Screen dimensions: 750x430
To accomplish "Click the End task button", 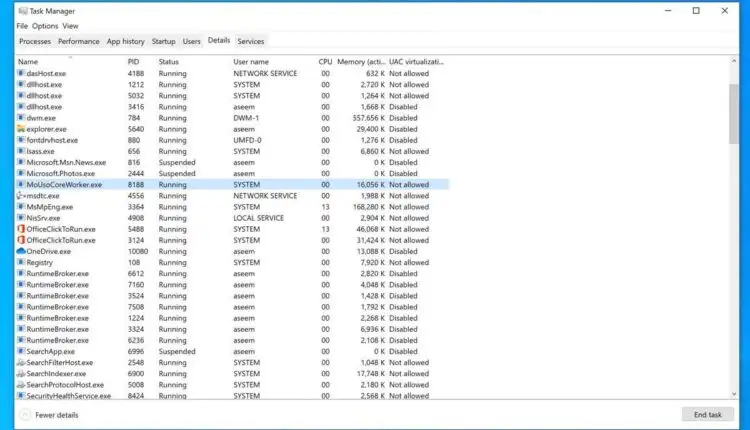I will click(707, 415).
